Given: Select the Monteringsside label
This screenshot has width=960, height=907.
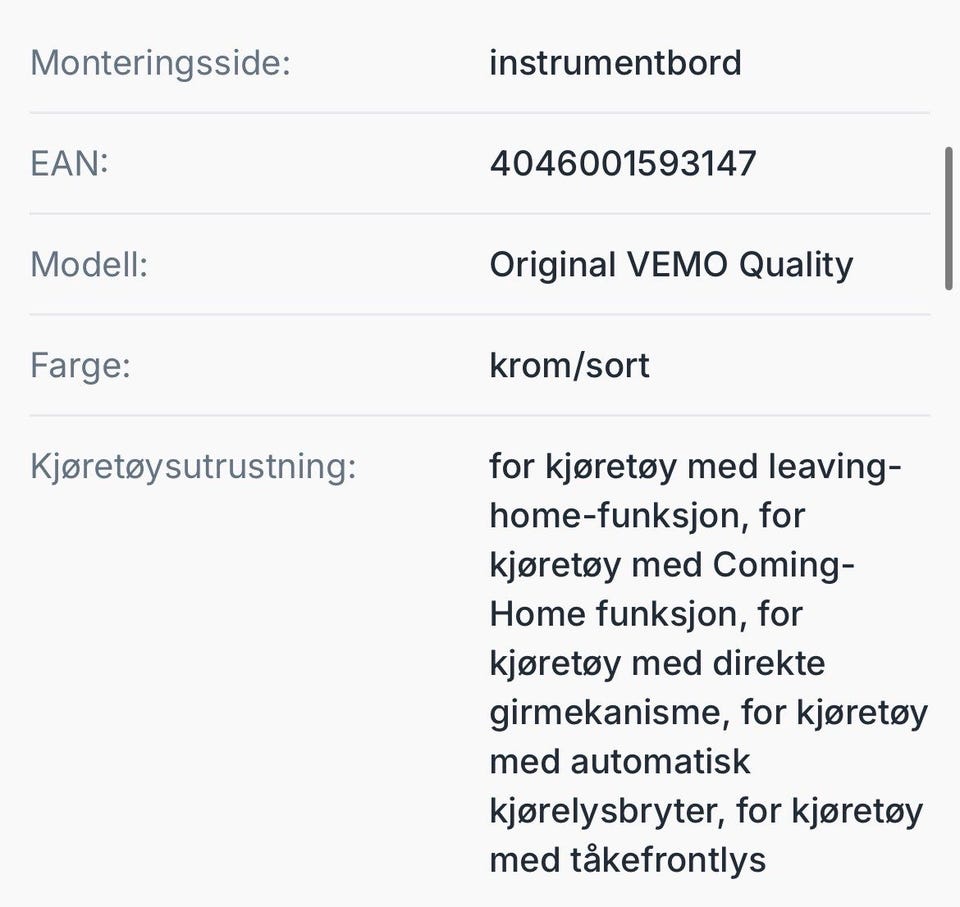Looking at the screenshot, I should tap(160, 63).
